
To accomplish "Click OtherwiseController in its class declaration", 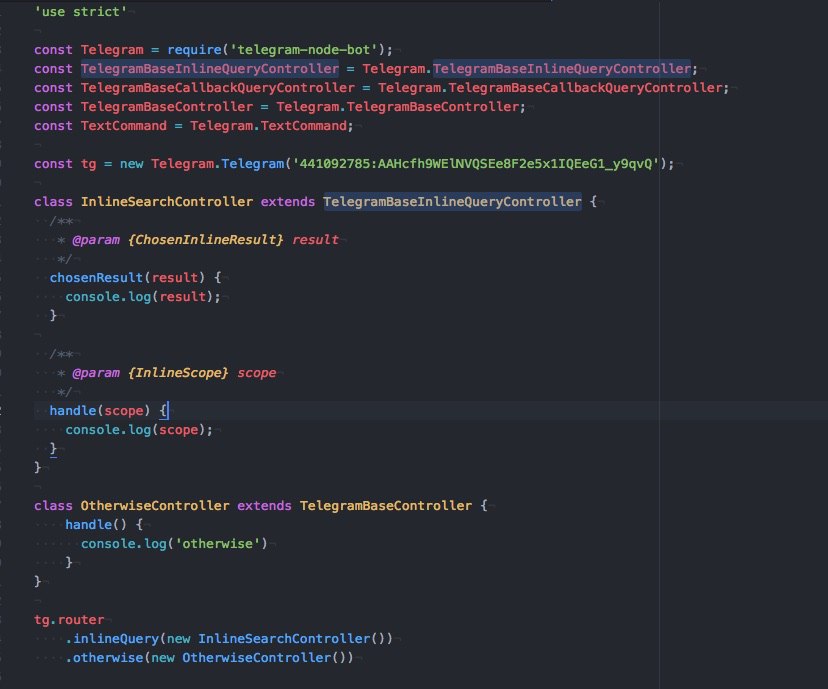I will (155, 506).
